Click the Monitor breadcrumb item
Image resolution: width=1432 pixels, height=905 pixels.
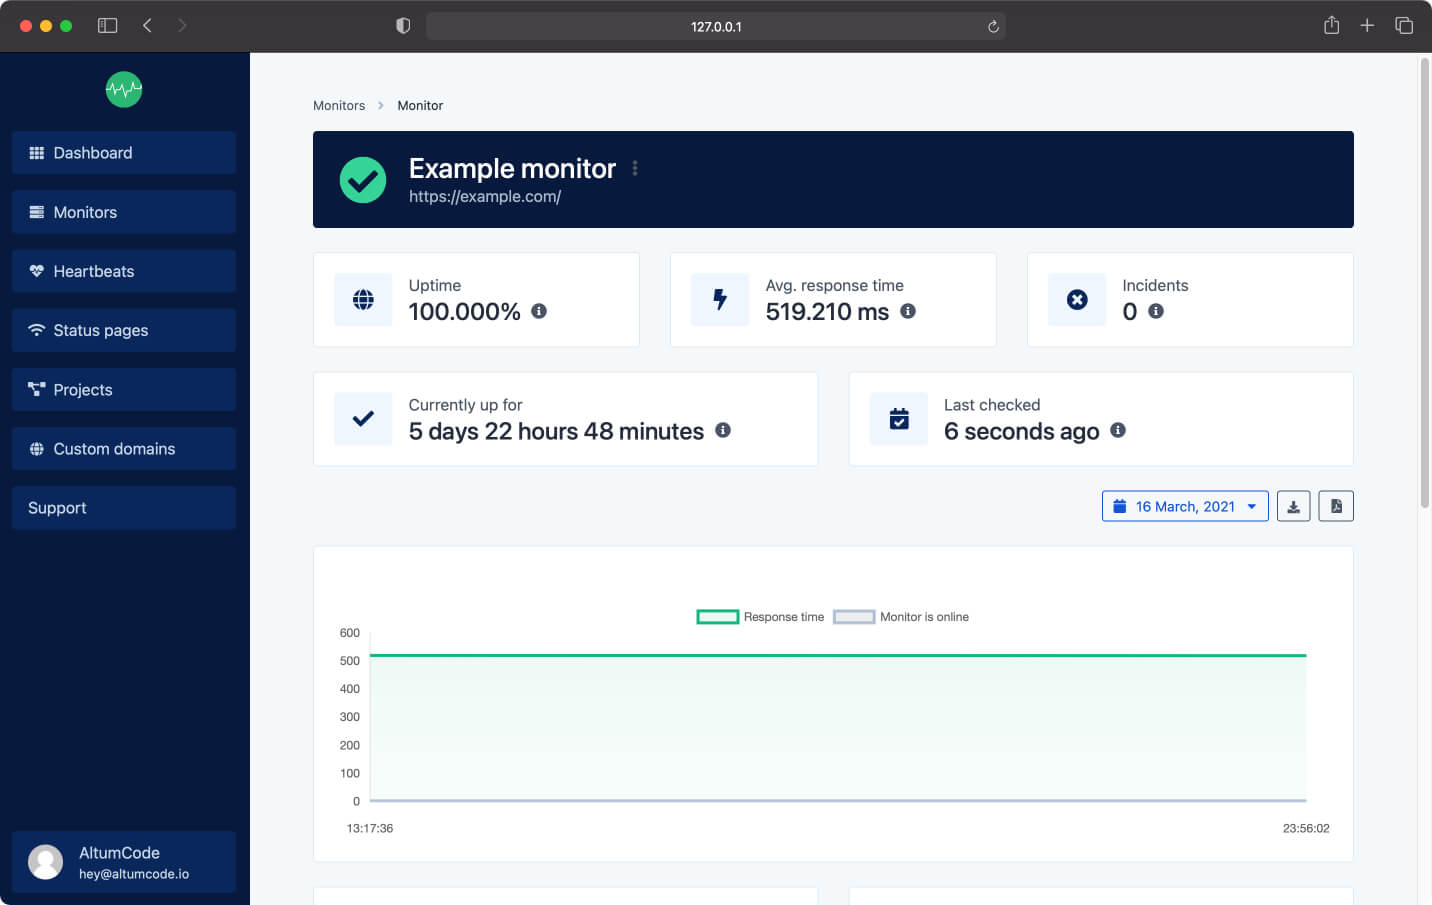(x=420, y=105)
